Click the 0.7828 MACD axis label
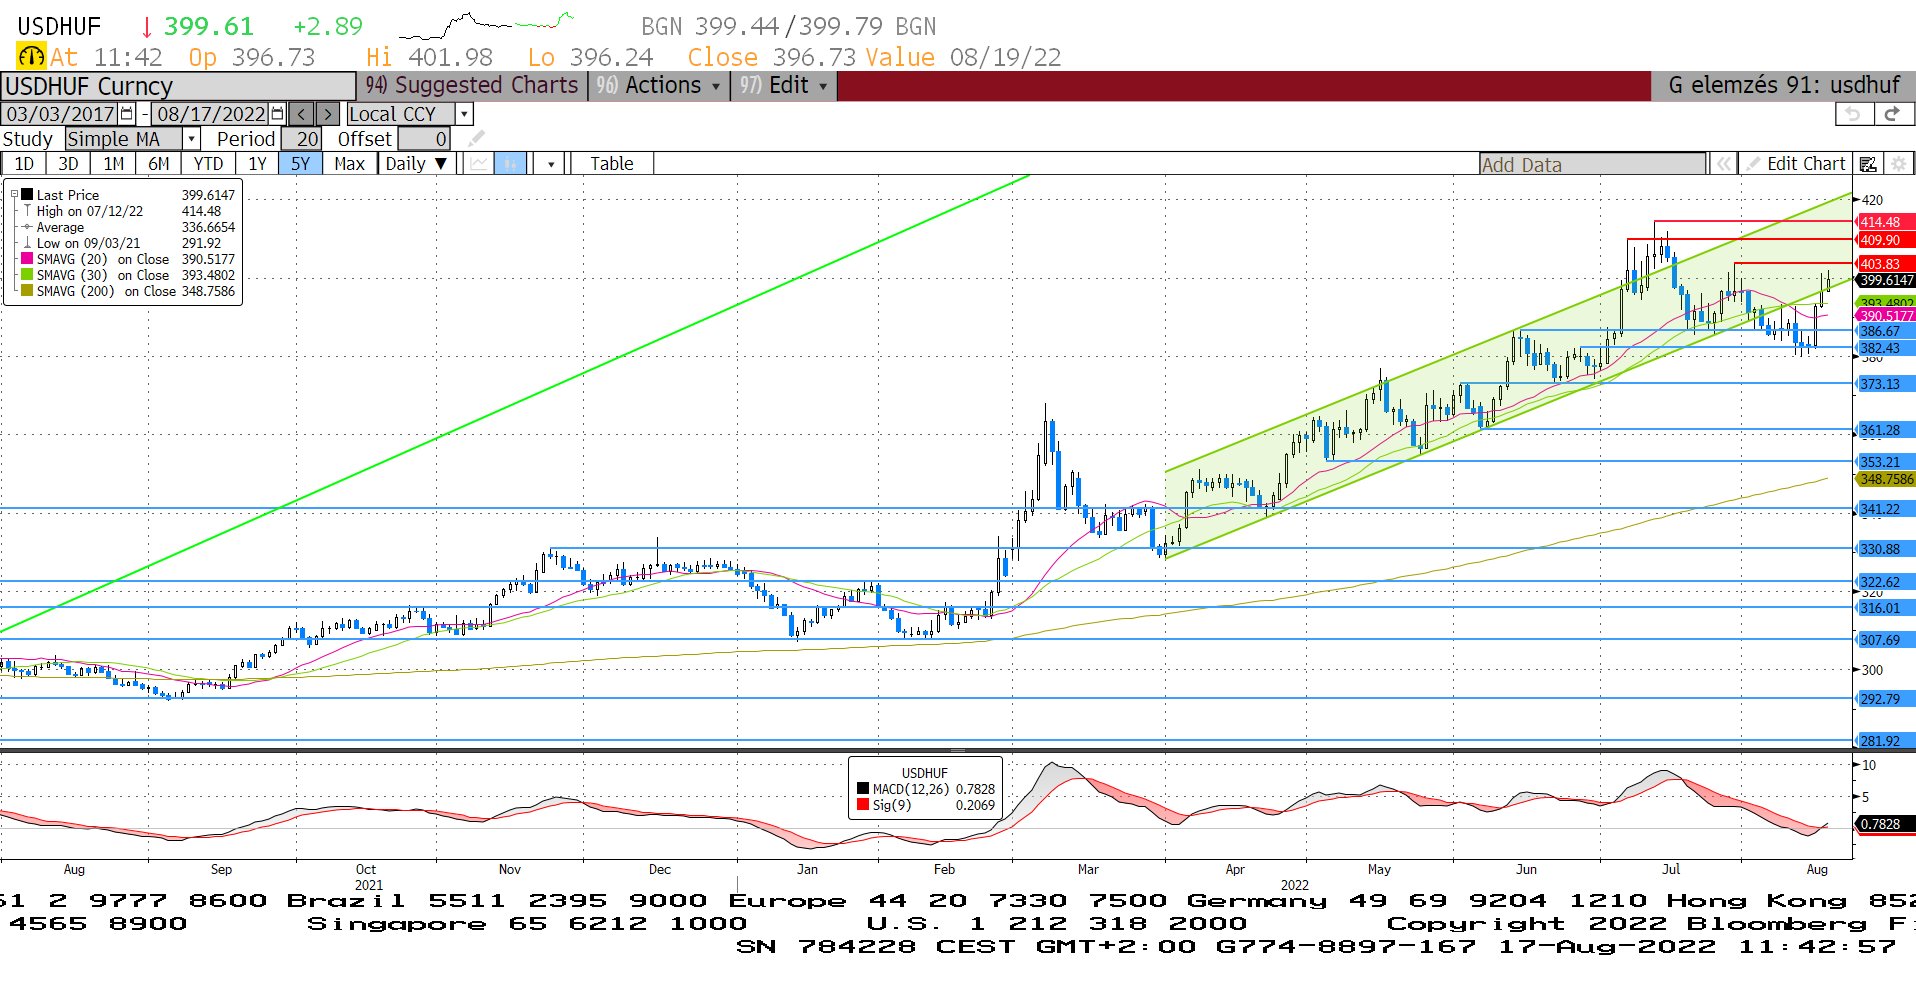1916x1002 pixels. tap(1886, 824)
